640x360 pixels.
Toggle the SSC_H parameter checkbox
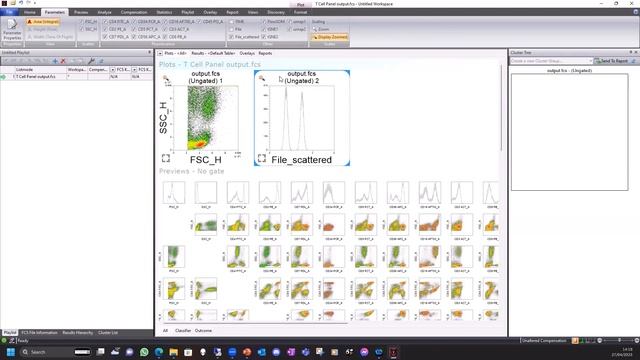click(x=82, y=29)
